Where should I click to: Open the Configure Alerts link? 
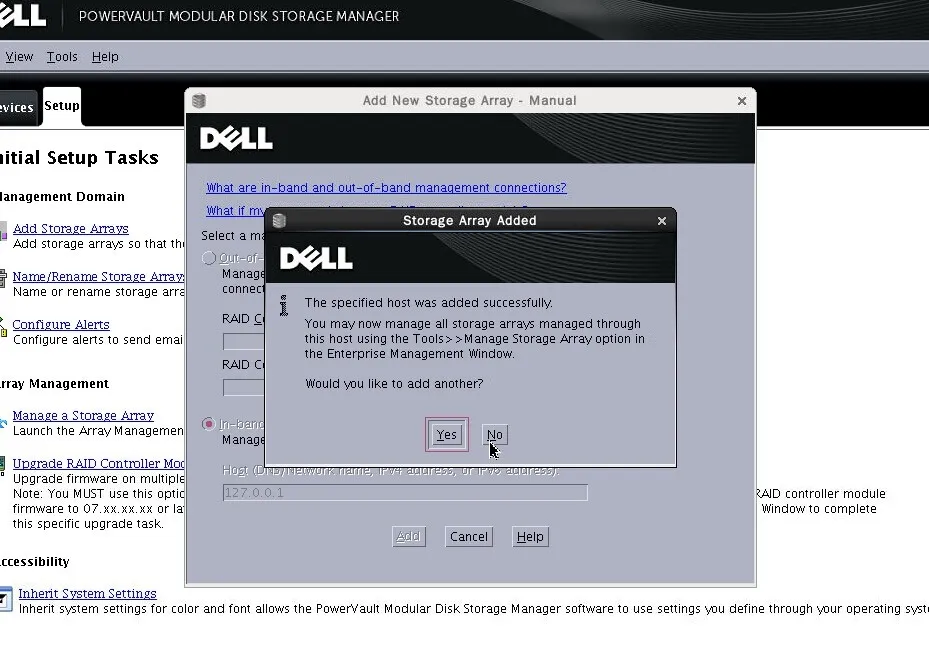click(61, 324)
